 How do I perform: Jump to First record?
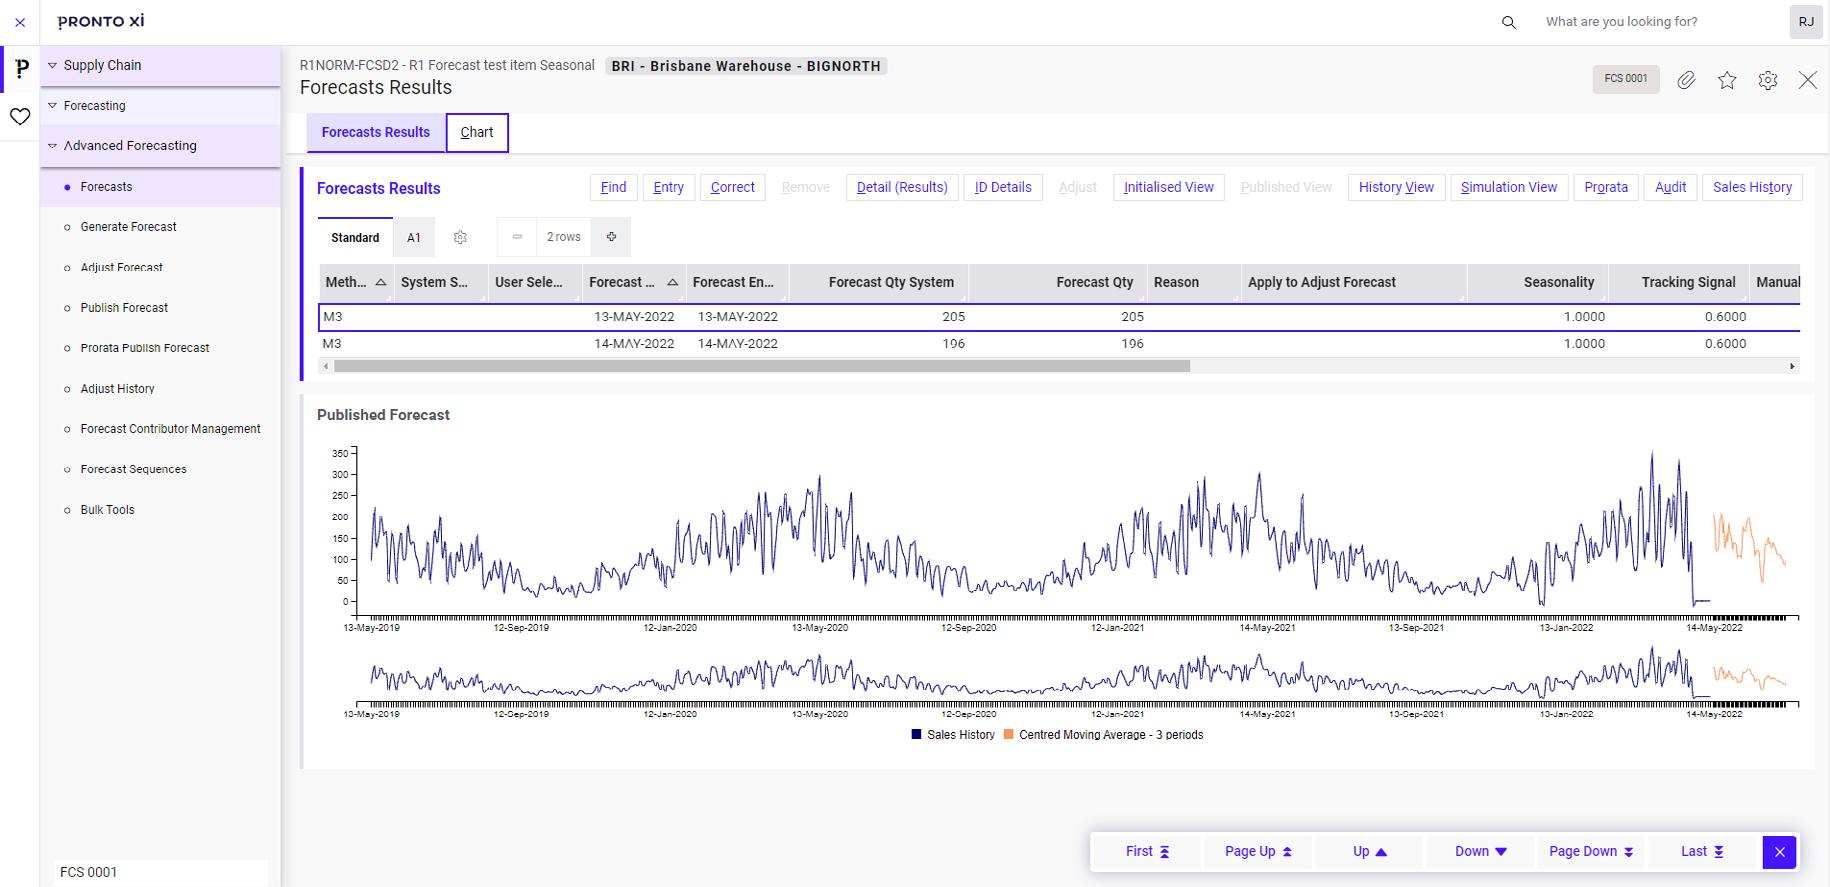pyautogui.click(x=1147, y=852)
